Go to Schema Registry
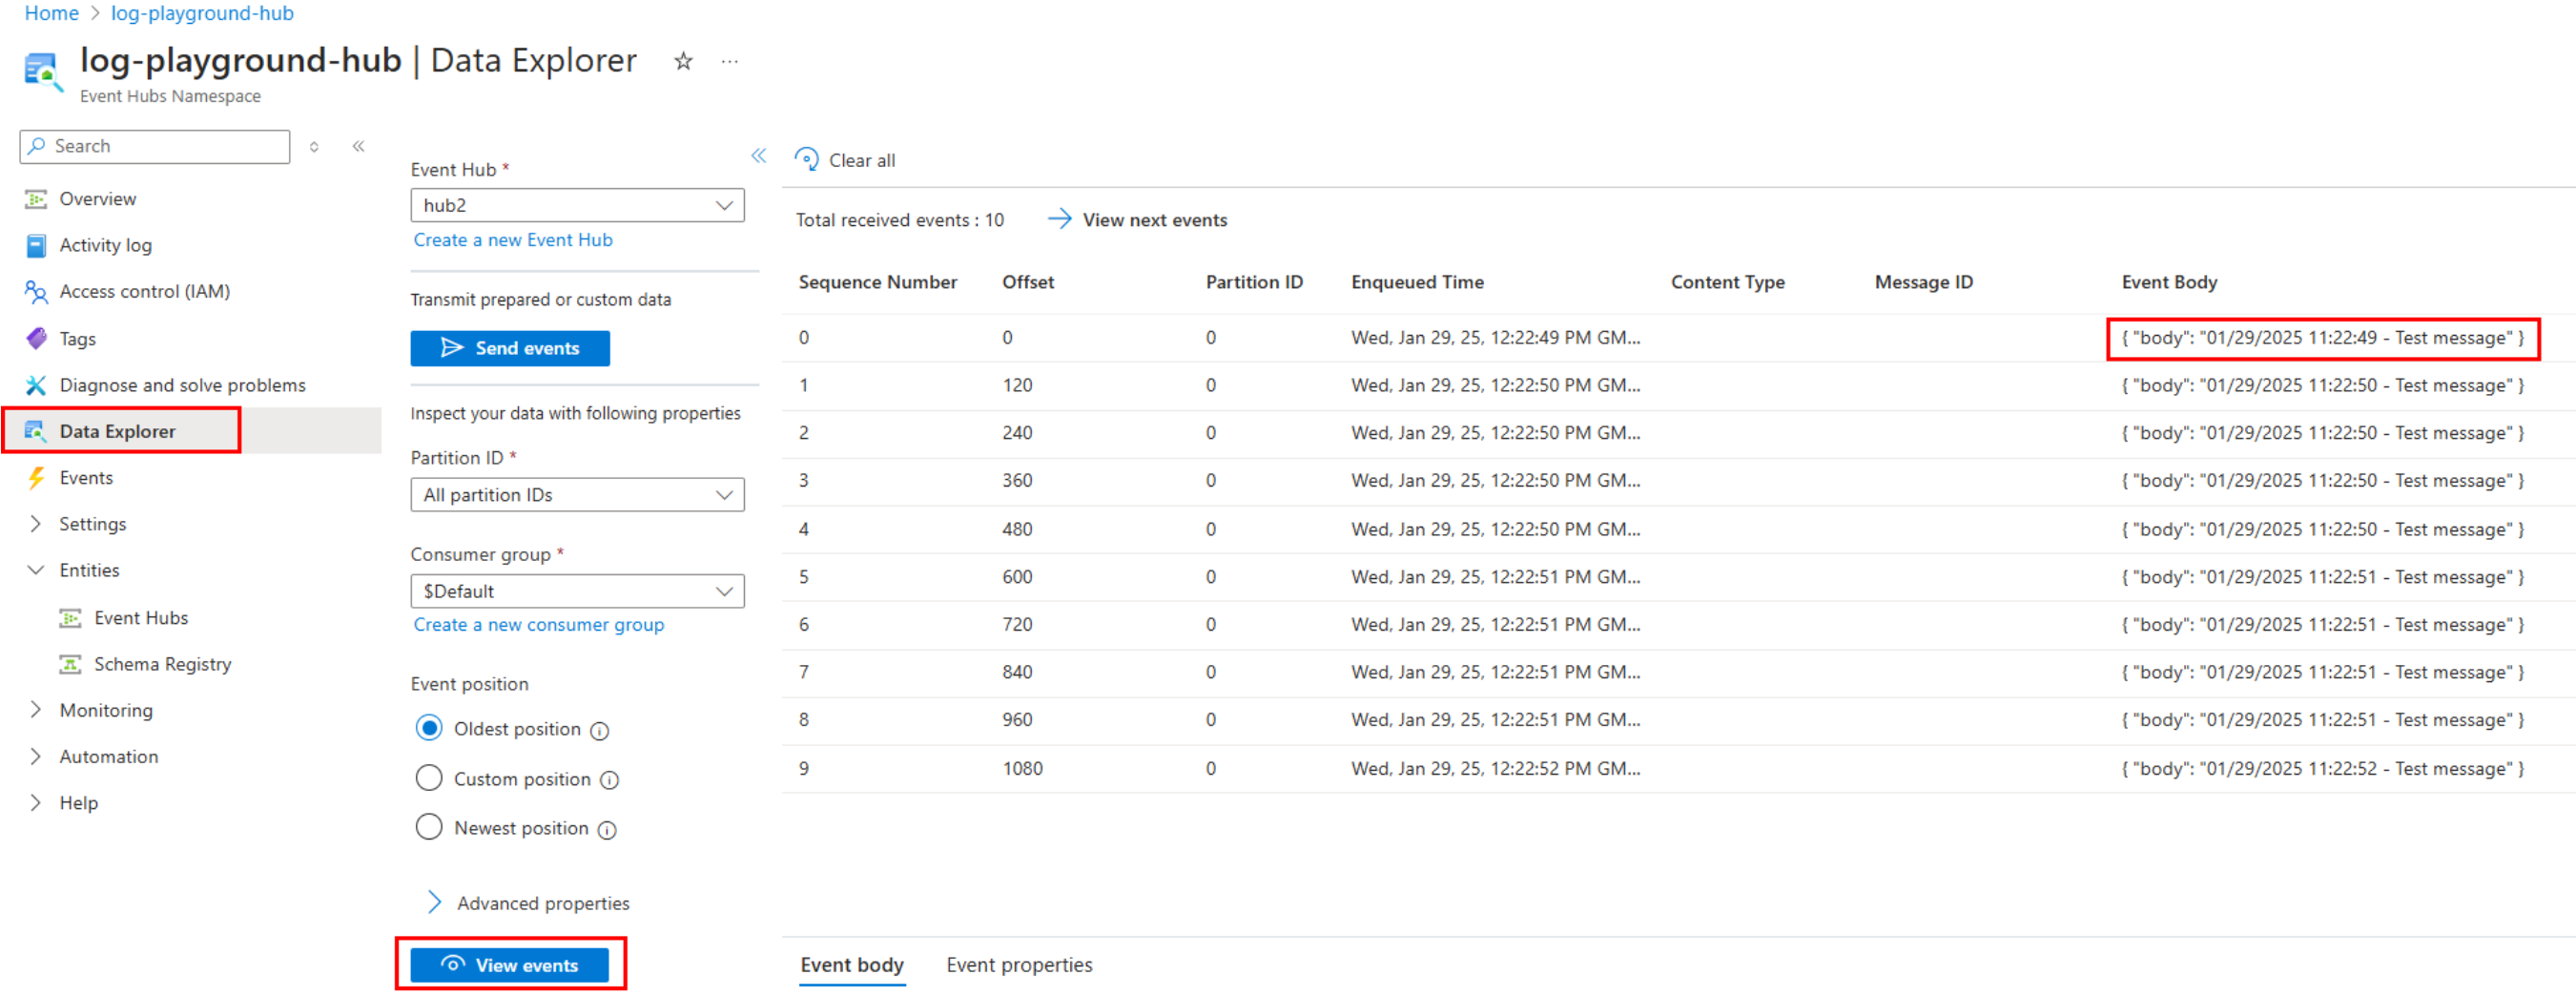This screenshot has width=2576, height=996. tap(162, 664)
